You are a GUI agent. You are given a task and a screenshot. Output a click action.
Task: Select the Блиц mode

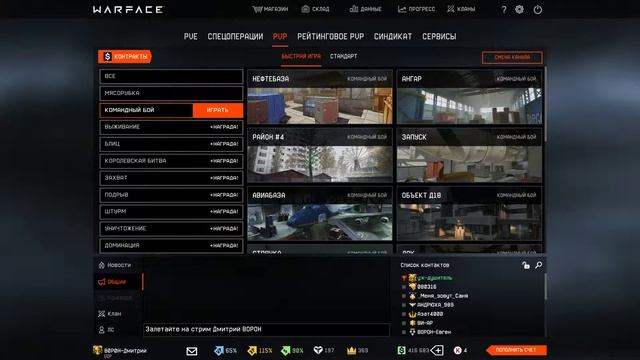(171, 144)
